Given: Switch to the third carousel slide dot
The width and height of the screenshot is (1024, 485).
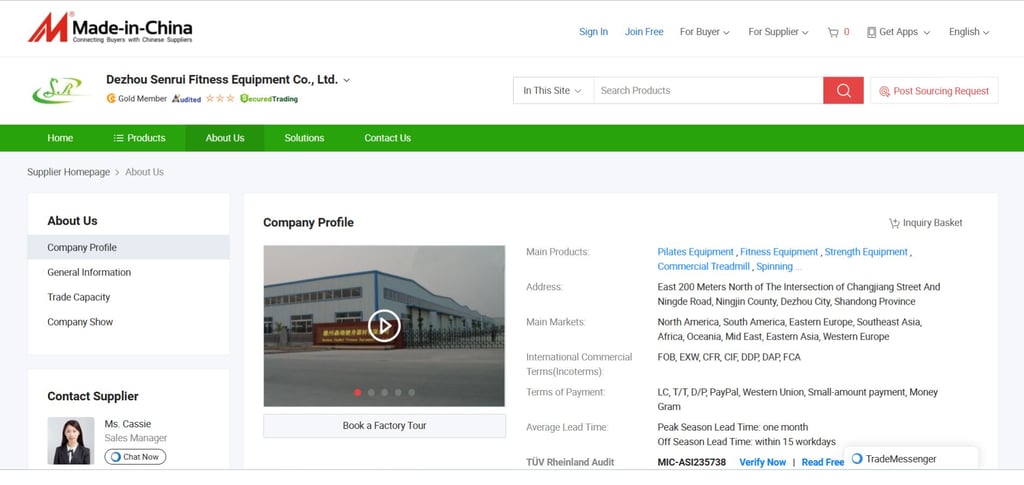Looking at the screenshot, I should tap(385, 393).
